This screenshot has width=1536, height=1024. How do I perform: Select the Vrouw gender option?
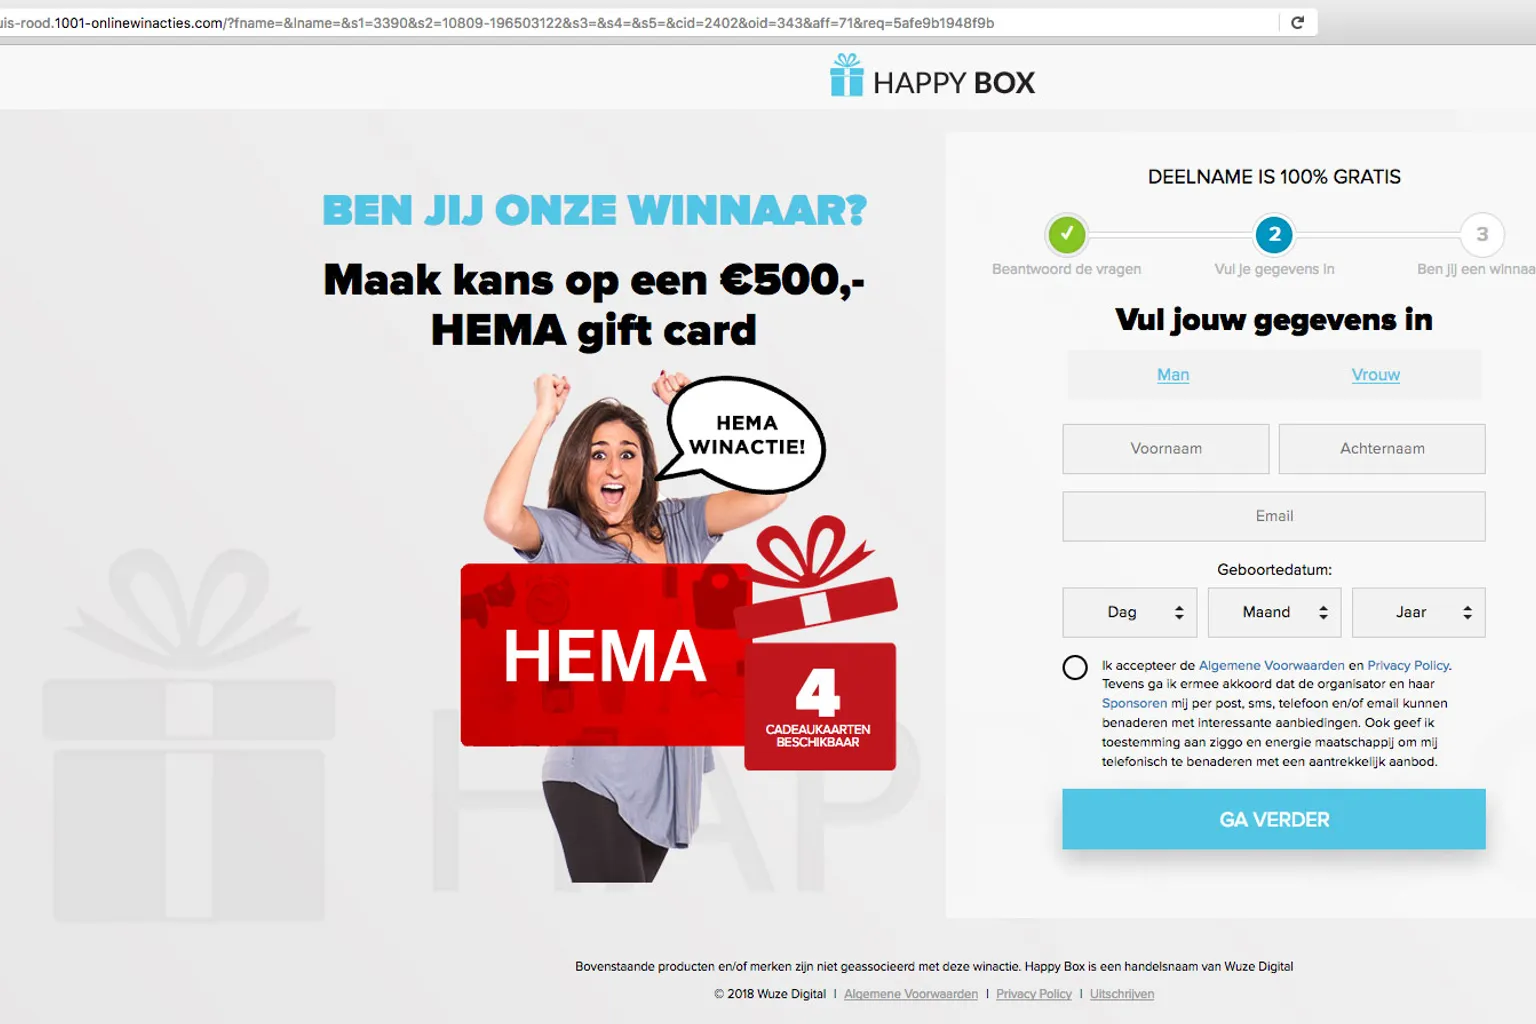pyautogui.click(x=1375, y=375)
